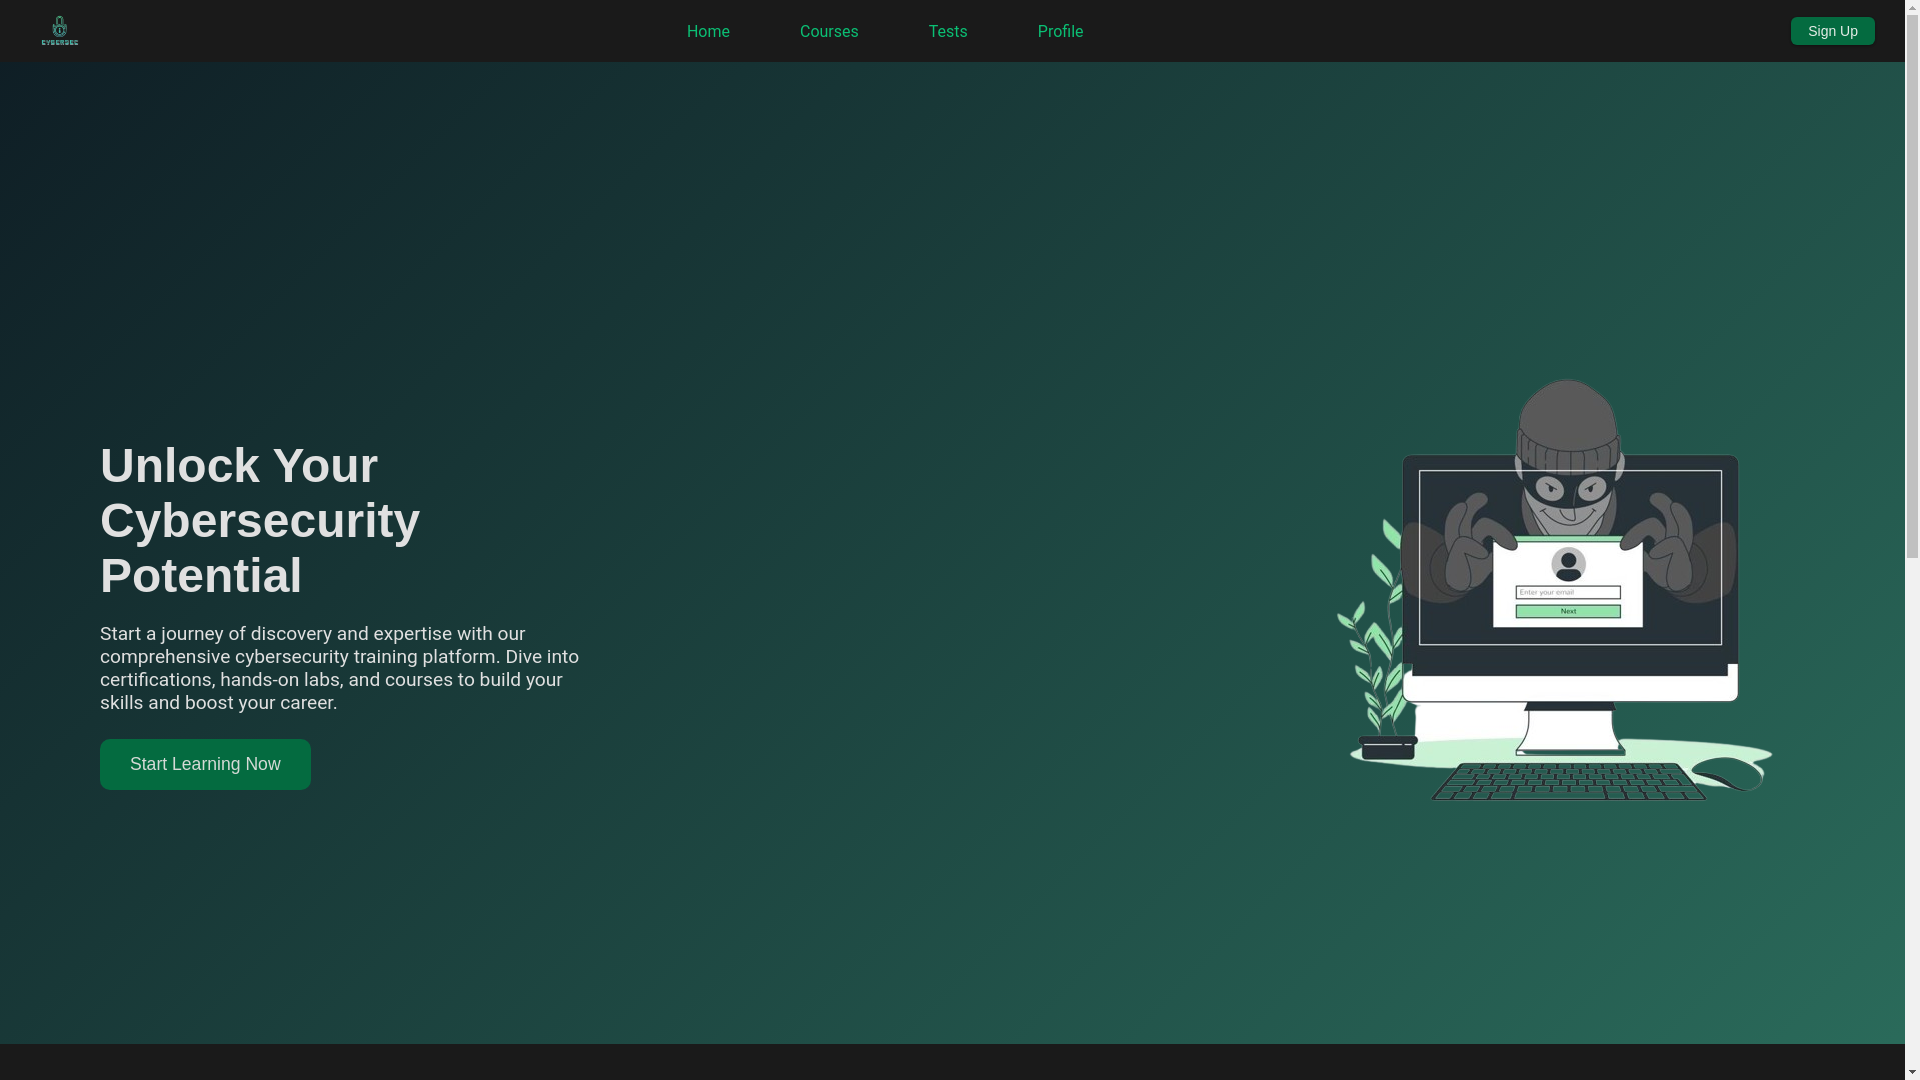Click the scrollbar down arrow
Image resolution: width=1920 pixels, height=1080 pixels.
1912,1071
